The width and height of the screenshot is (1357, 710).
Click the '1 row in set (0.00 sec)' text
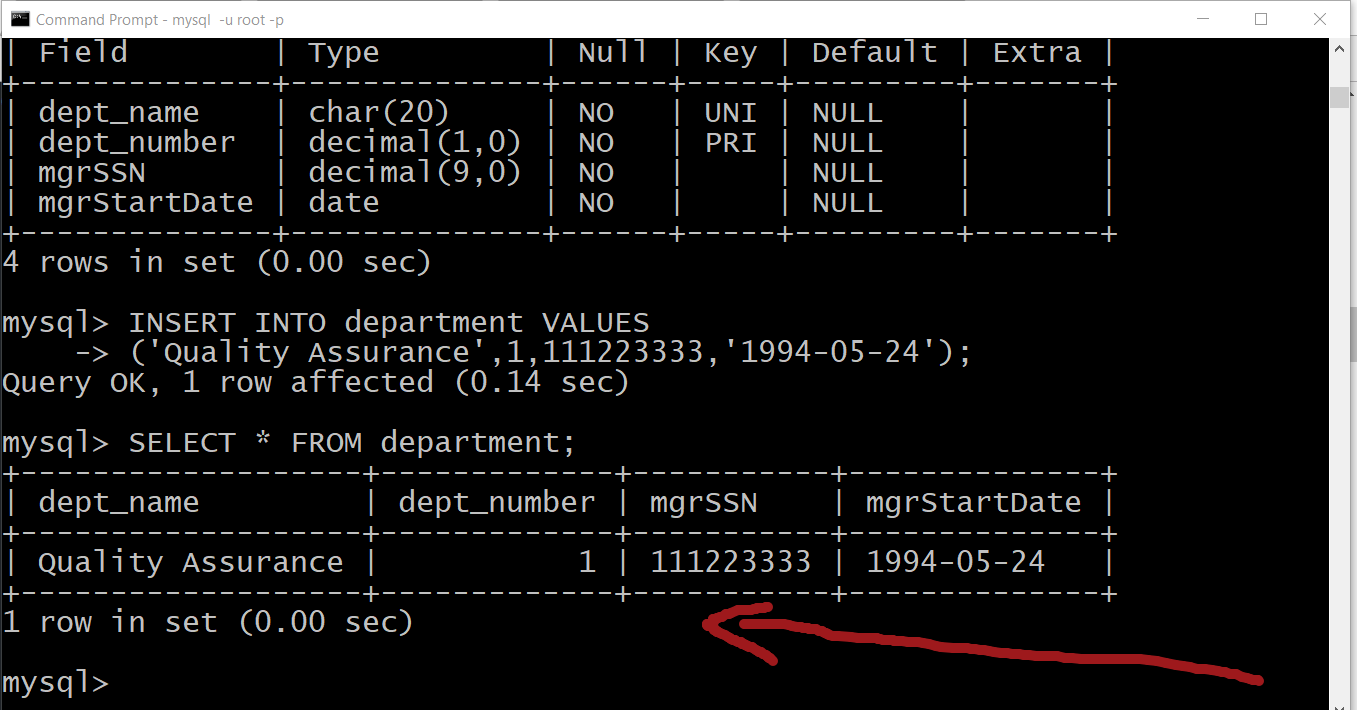pos(207,623)
